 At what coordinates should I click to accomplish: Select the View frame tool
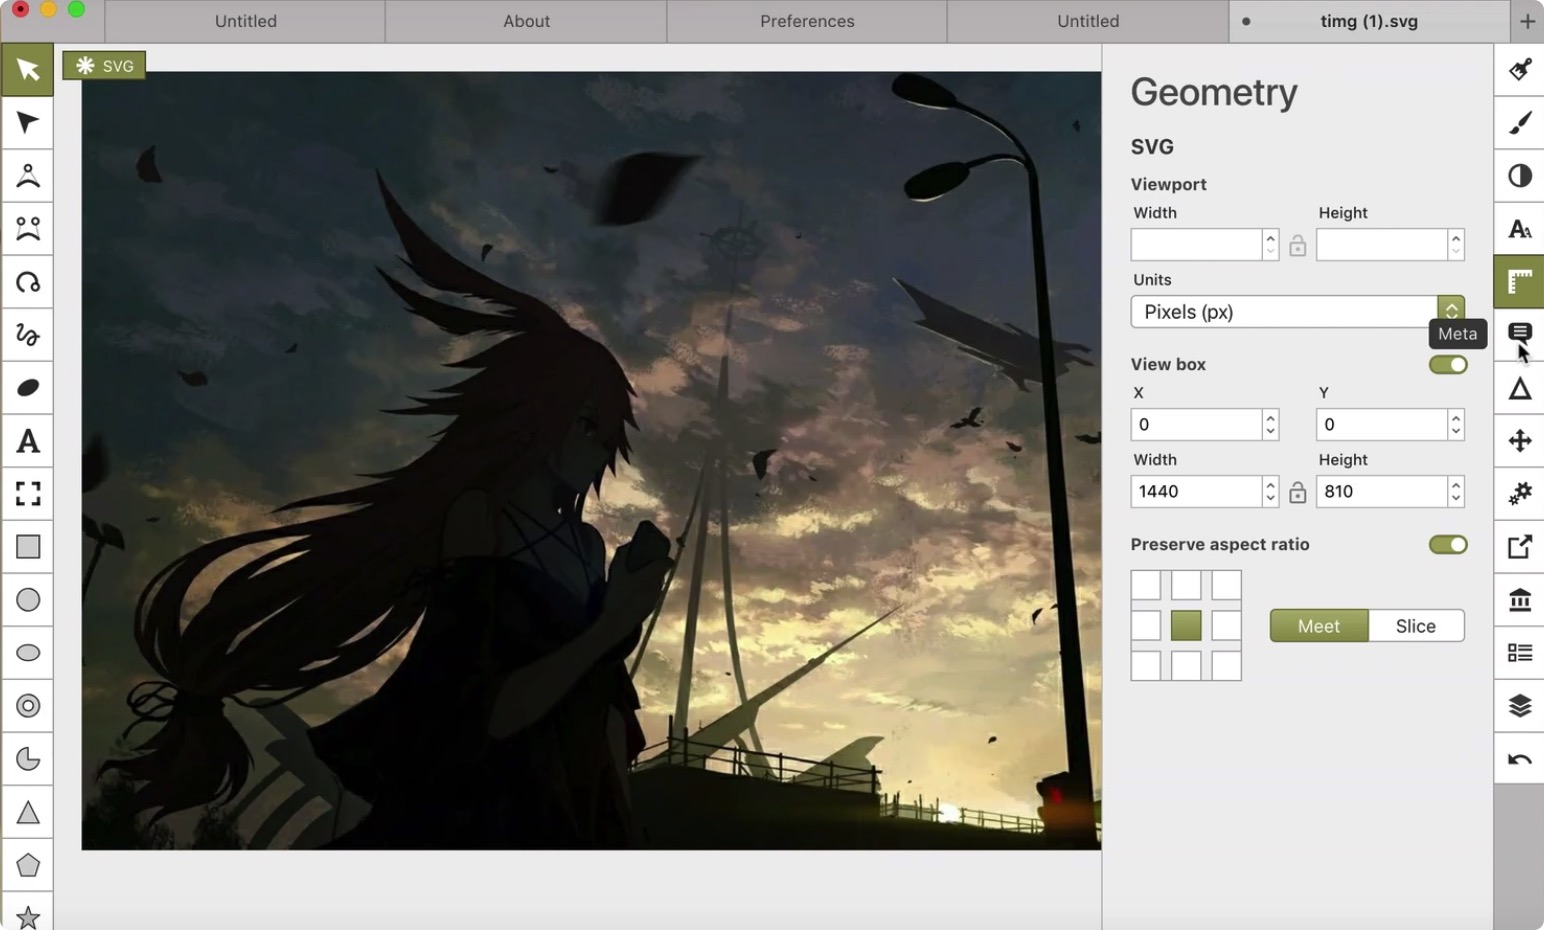(x=27, y=494)
